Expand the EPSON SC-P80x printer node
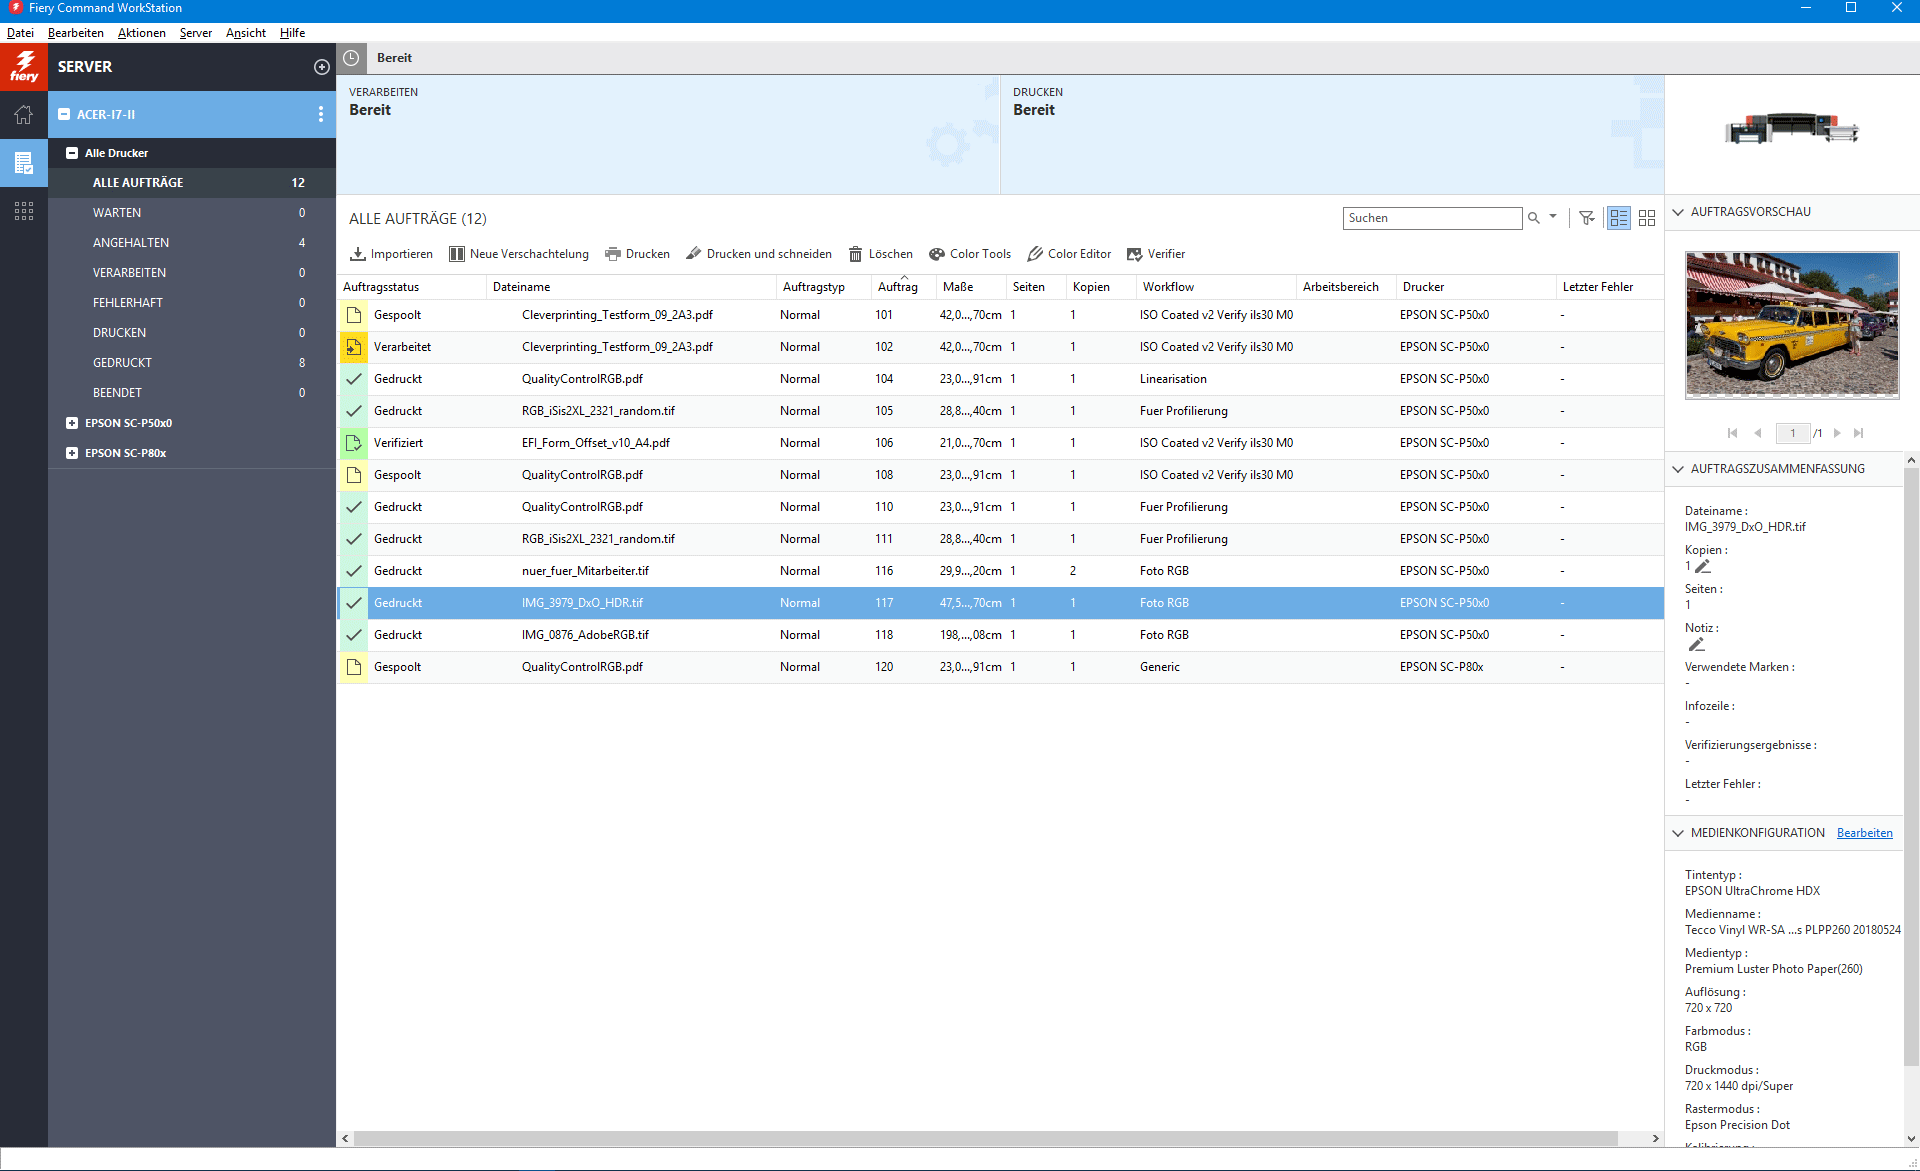 click(72, 453)
